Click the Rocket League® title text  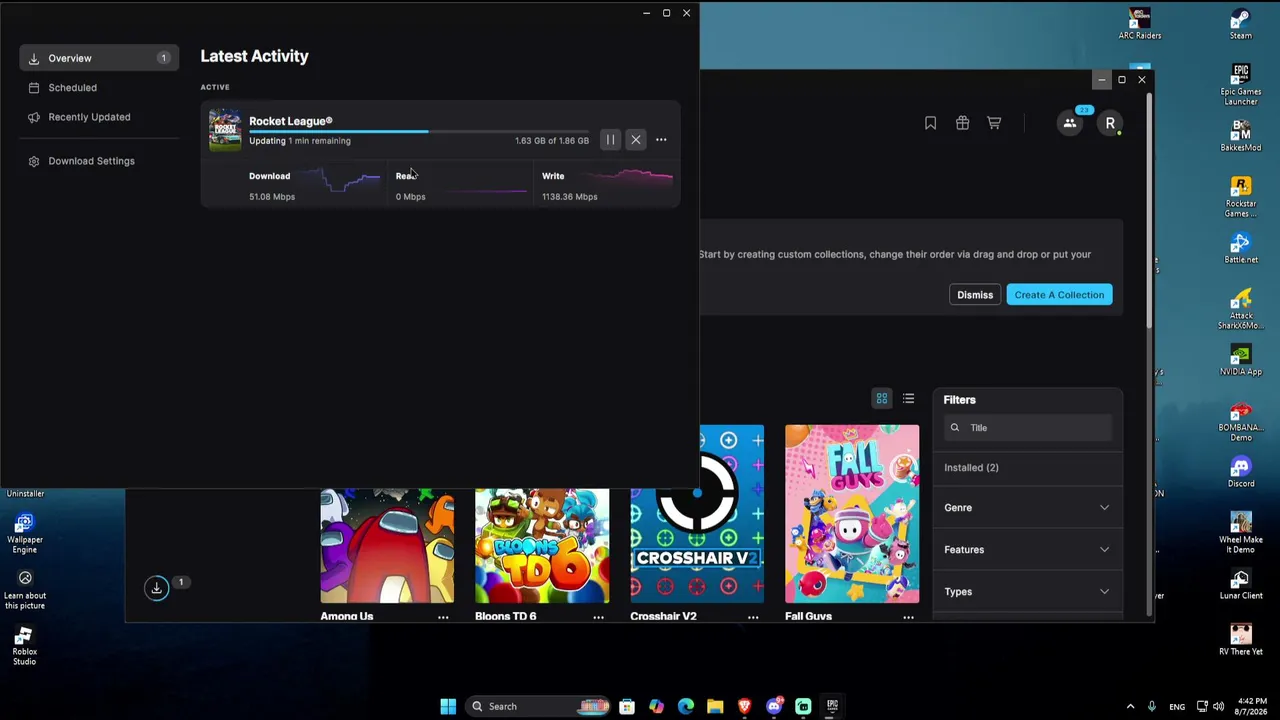(x=291, y=121)
